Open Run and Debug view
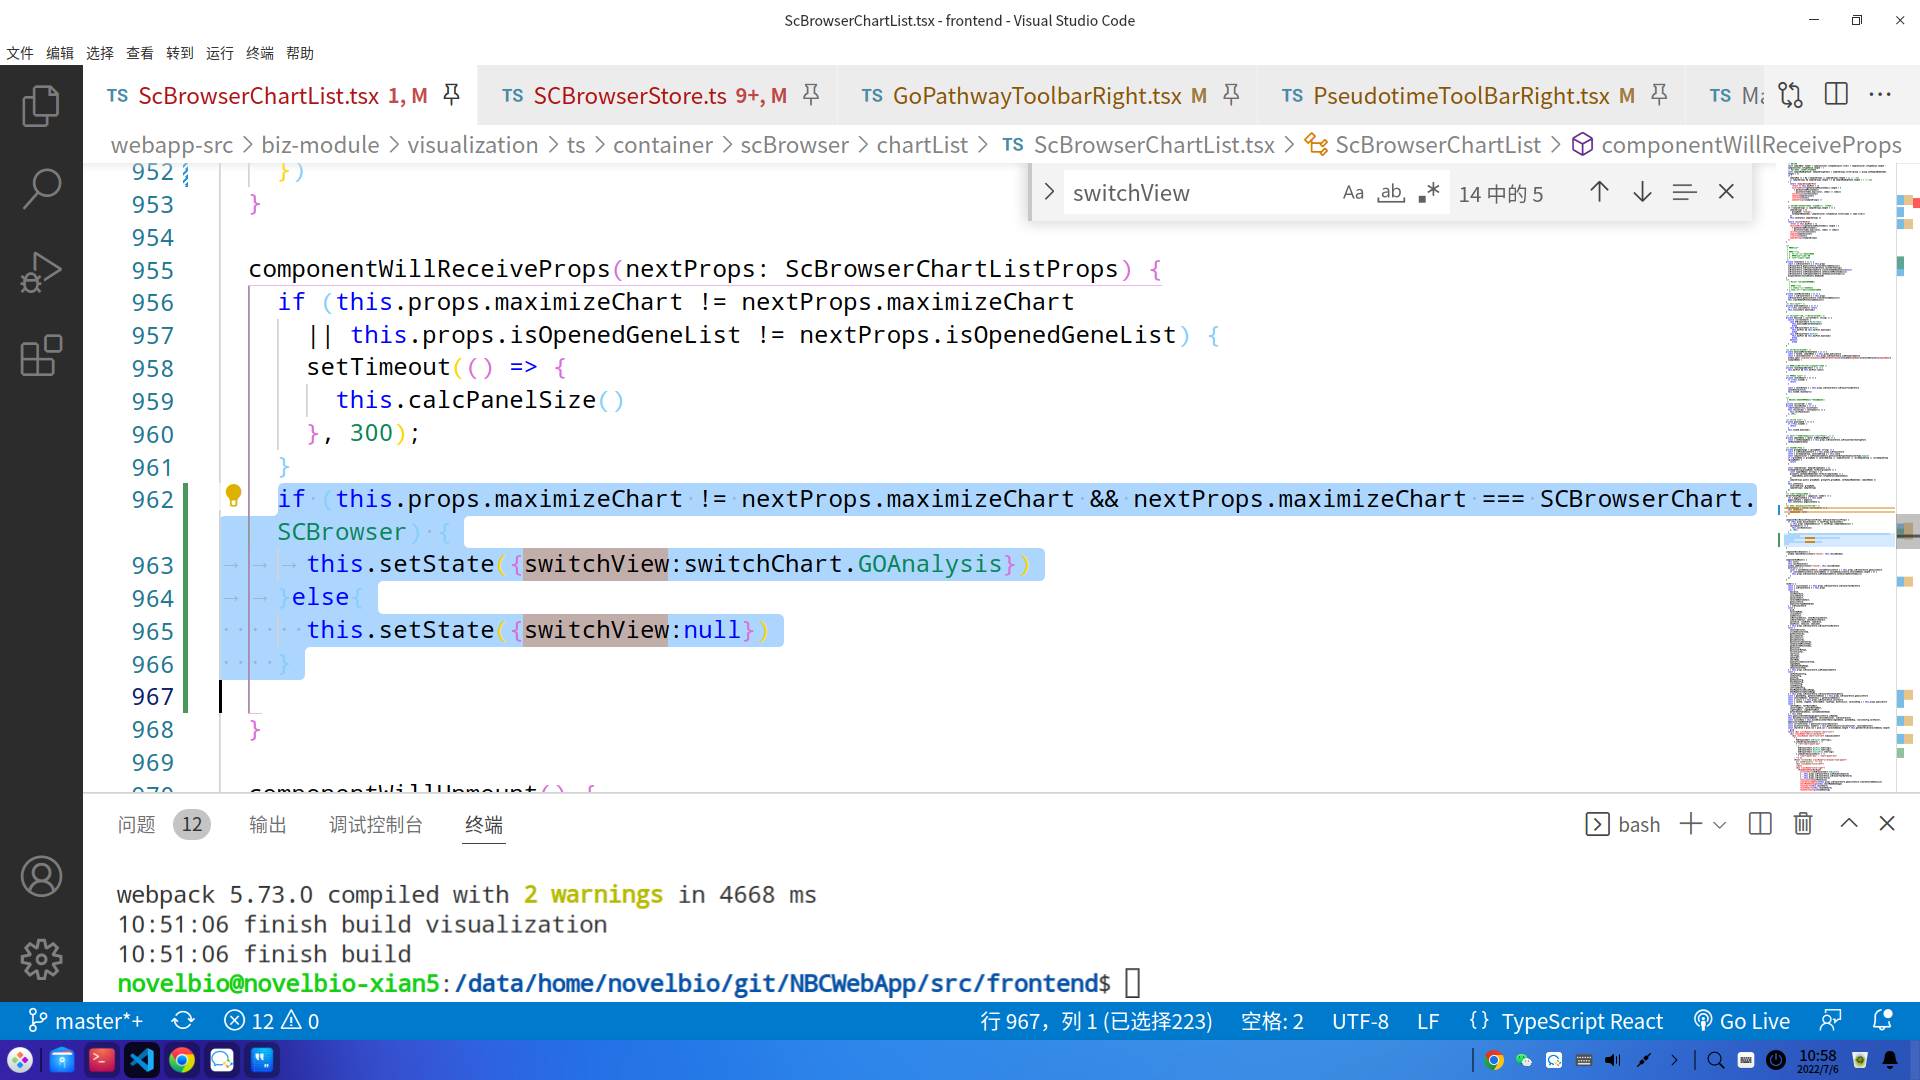This screenshot has height=1080, width=1920. 41,272
